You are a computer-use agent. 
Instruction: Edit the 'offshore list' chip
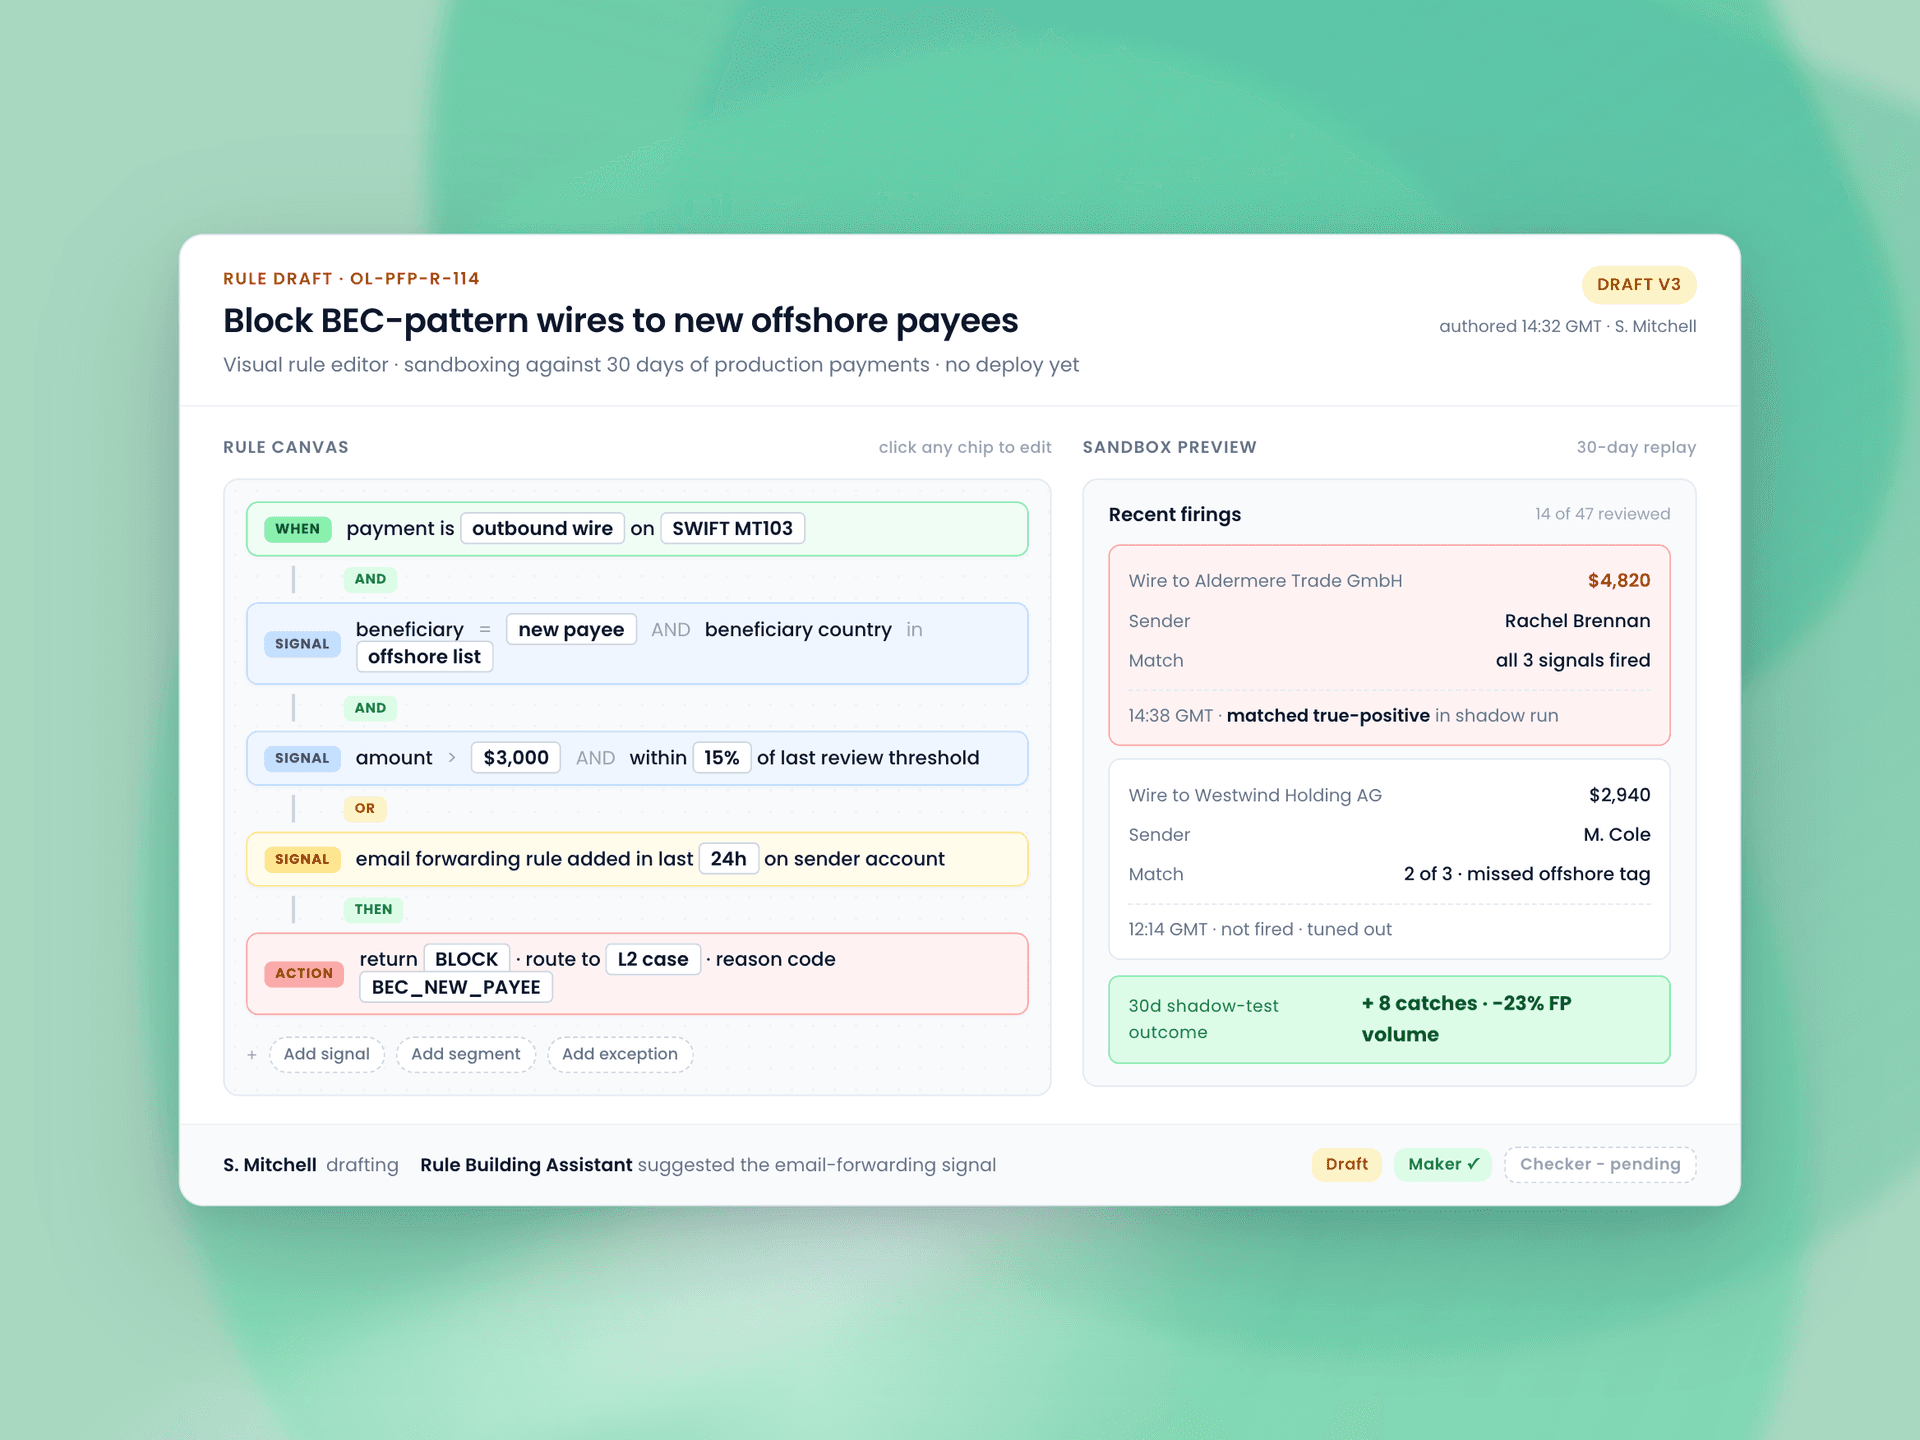coord(424,657)
